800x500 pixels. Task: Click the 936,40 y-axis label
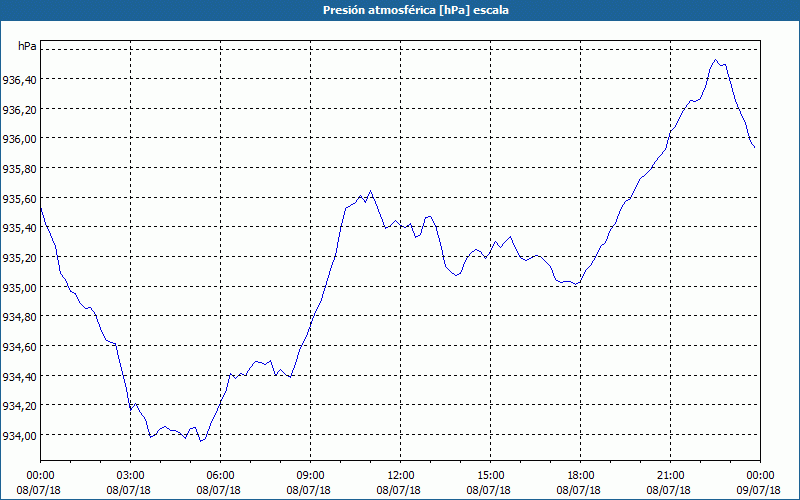click(x=19, y=80)
